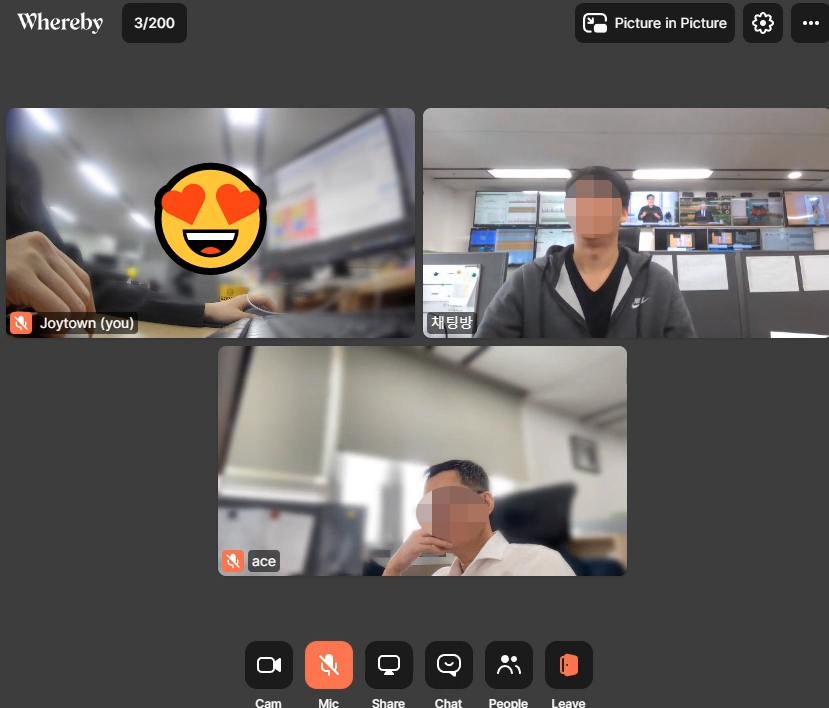
Task: Start screen sharing with the Share icon
Action: (x=388, y=665)
